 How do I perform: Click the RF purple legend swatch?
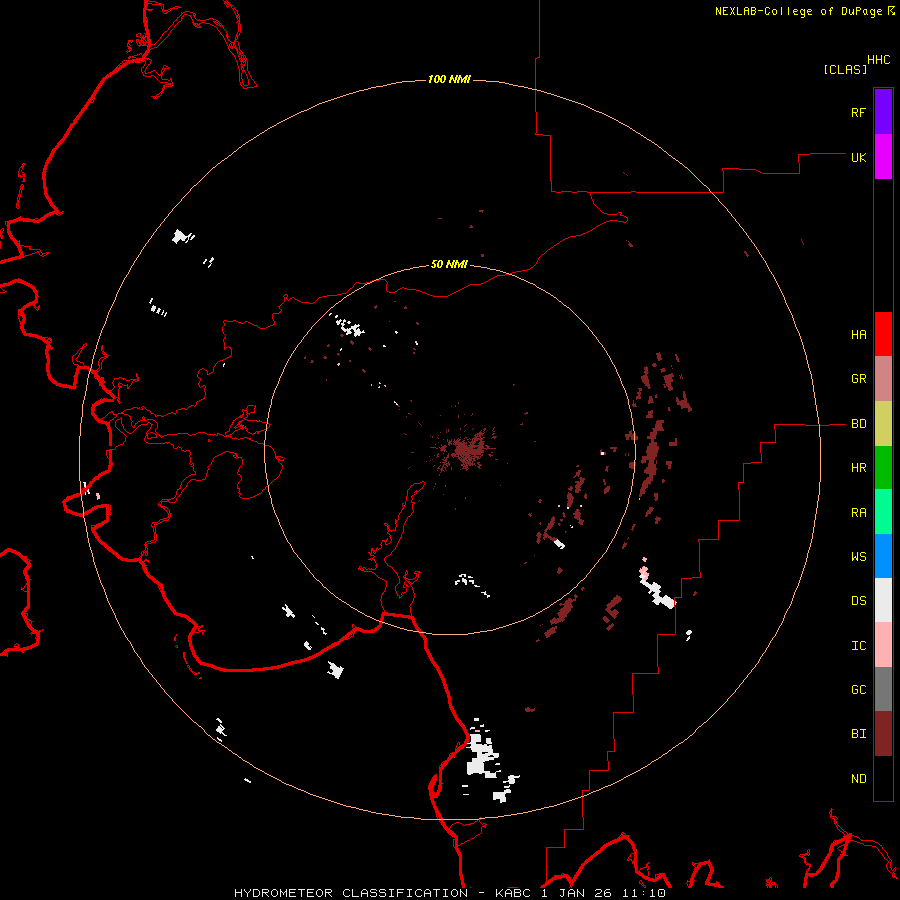tap(883, 112)
